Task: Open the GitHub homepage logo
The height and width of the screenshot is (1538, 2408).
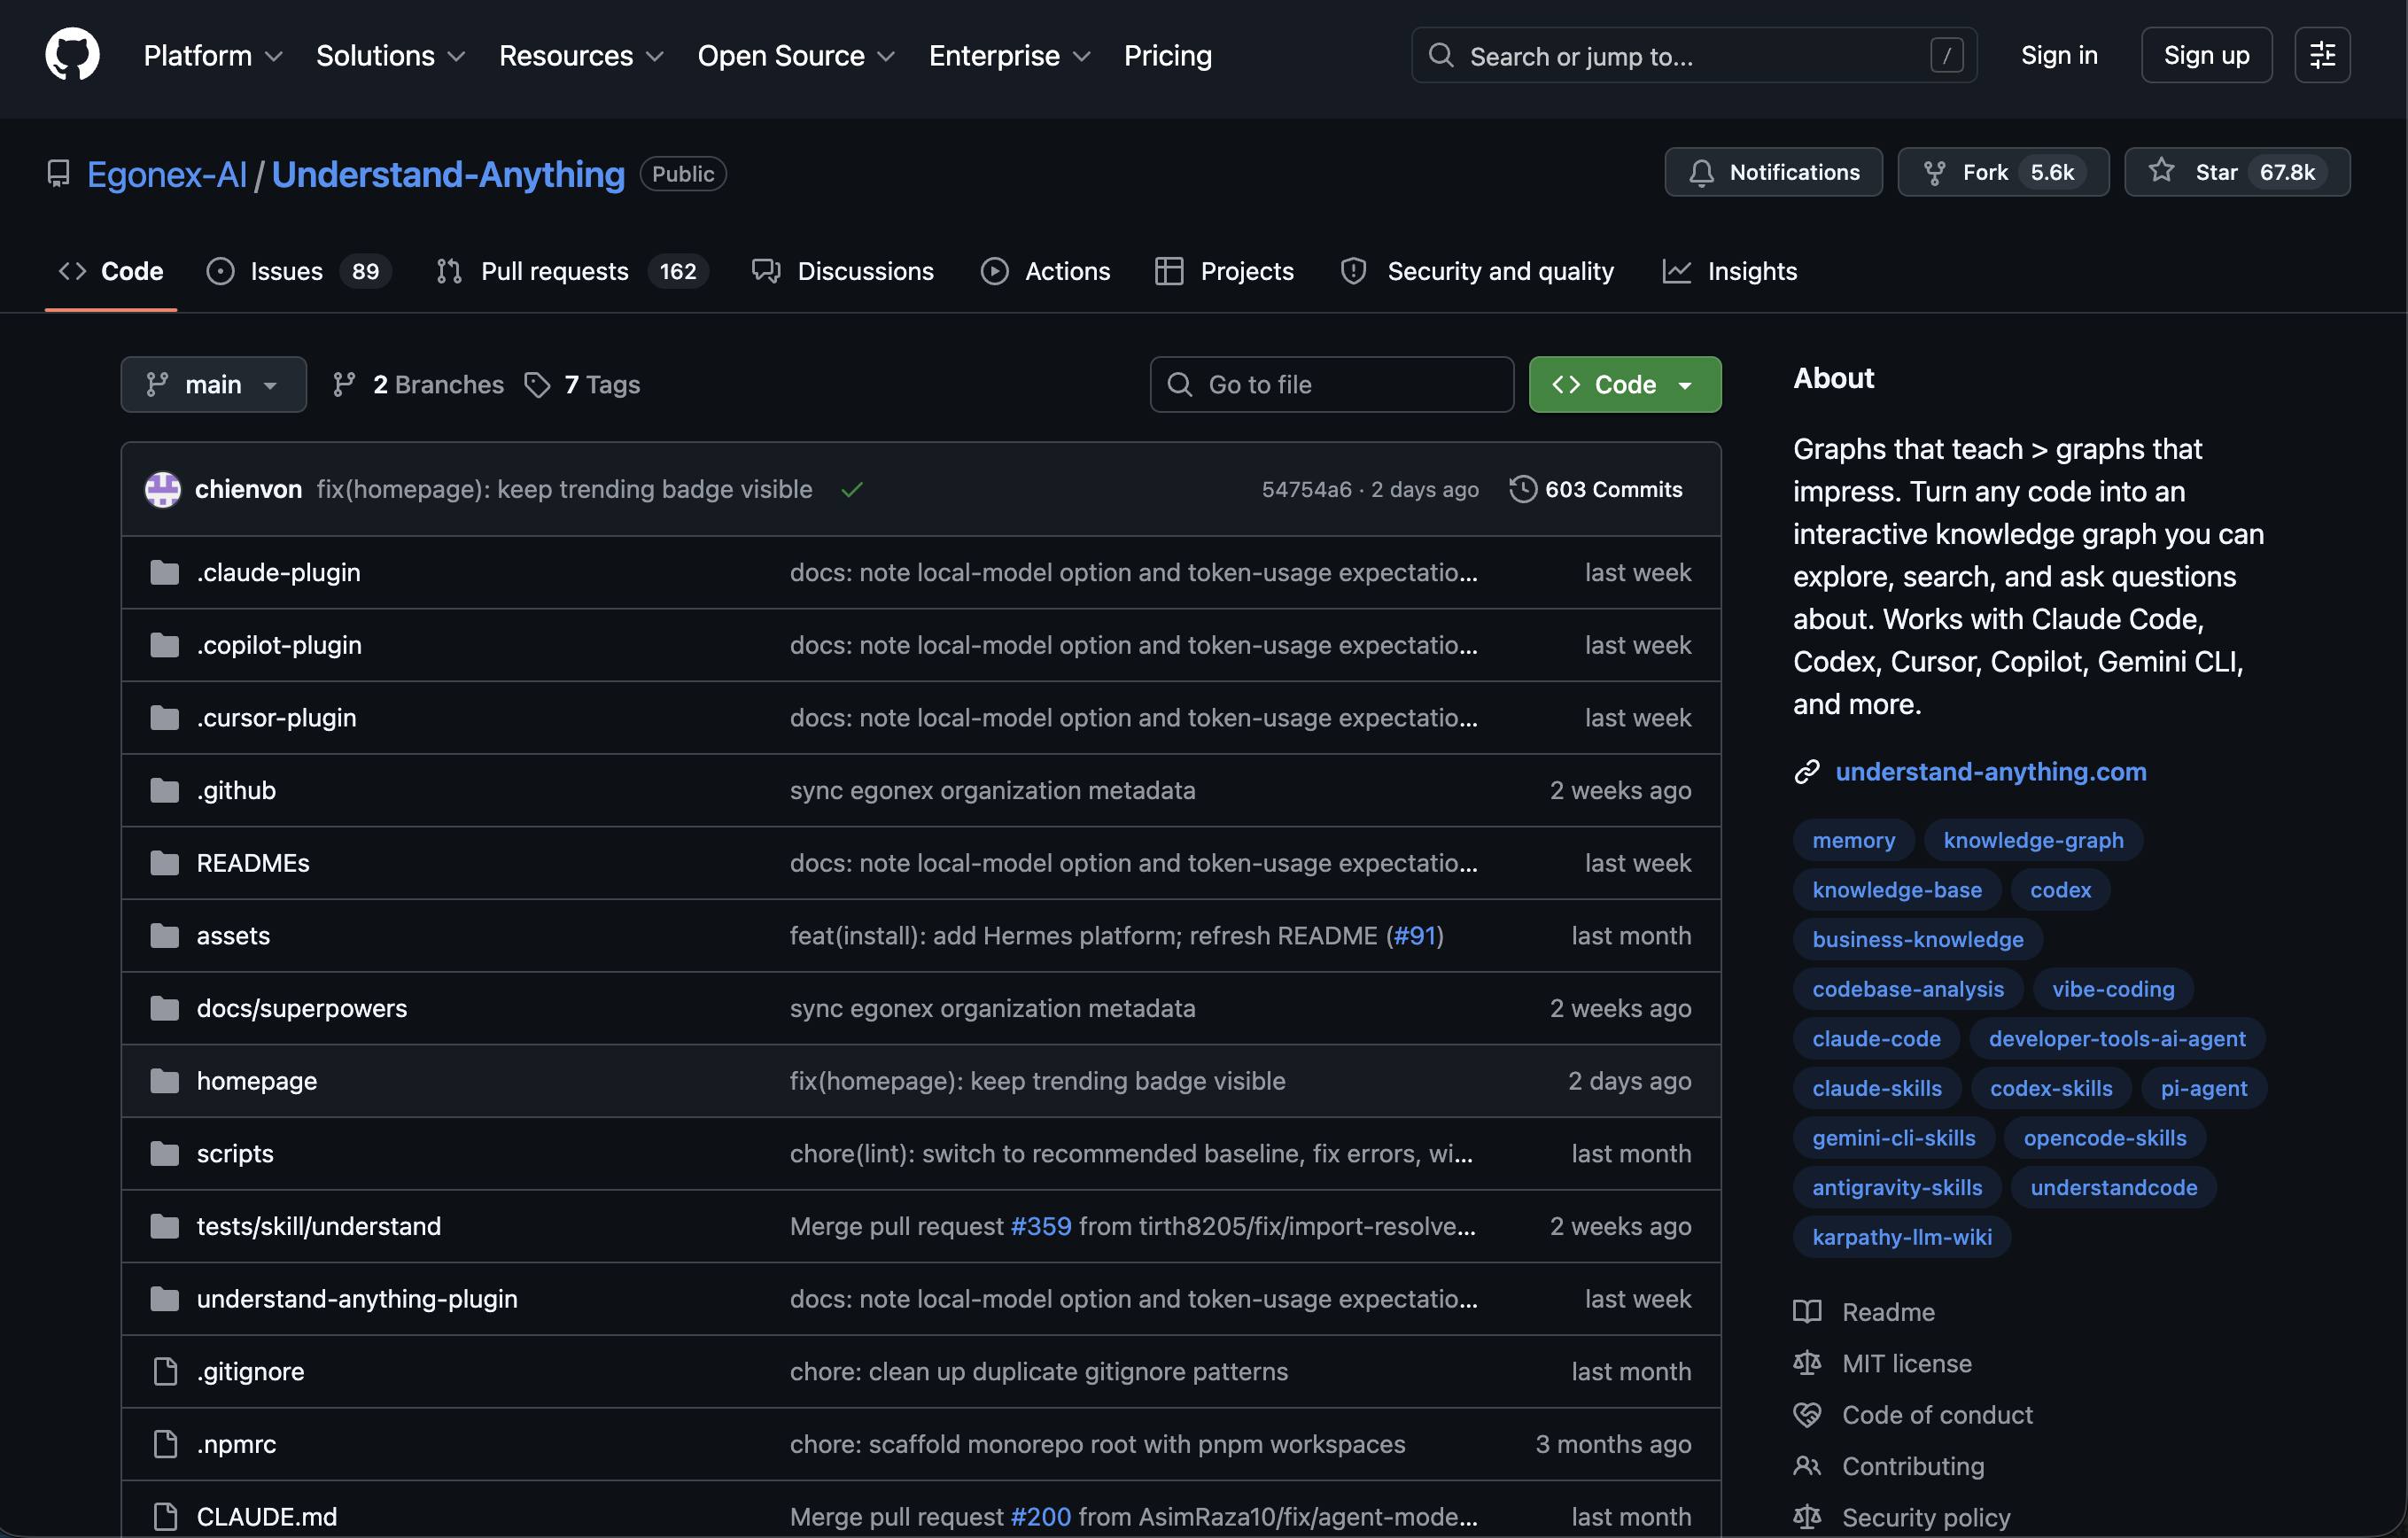Action: click(x=72, y=55)
